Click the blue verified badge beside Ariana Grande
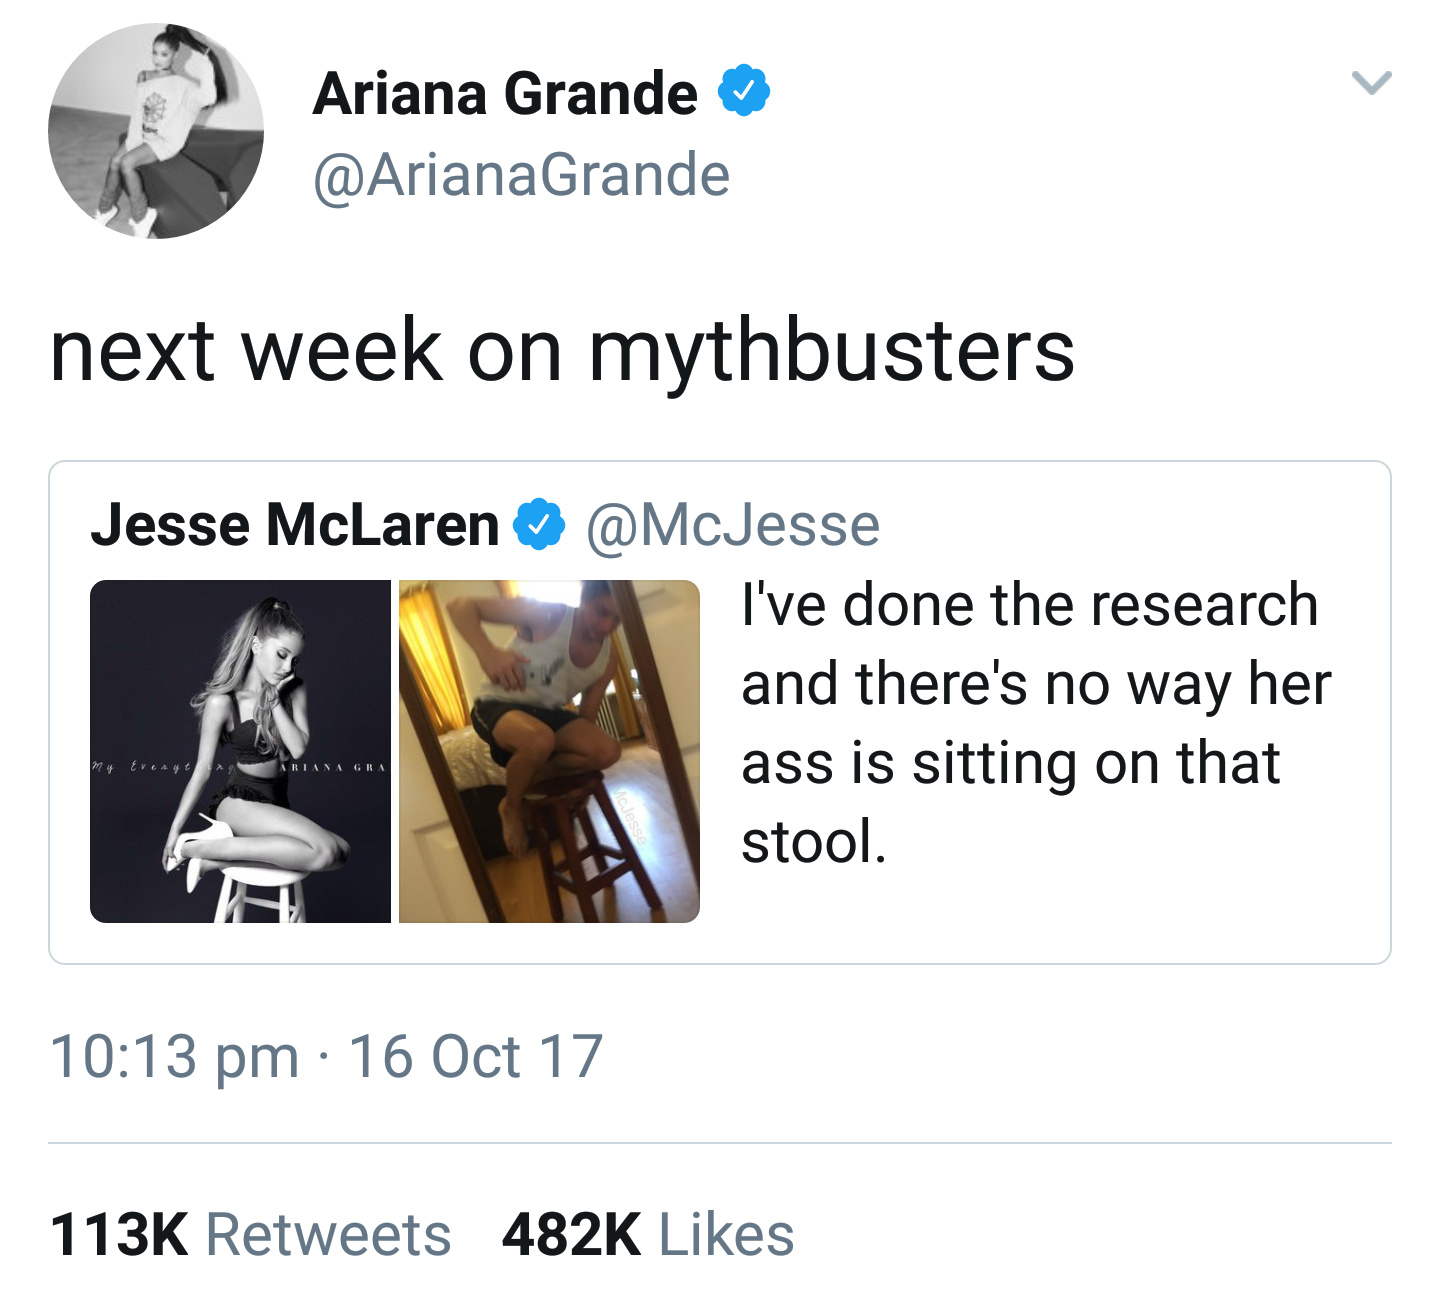The width and height of the screenshot is (1440, 1309). [743, 91]
